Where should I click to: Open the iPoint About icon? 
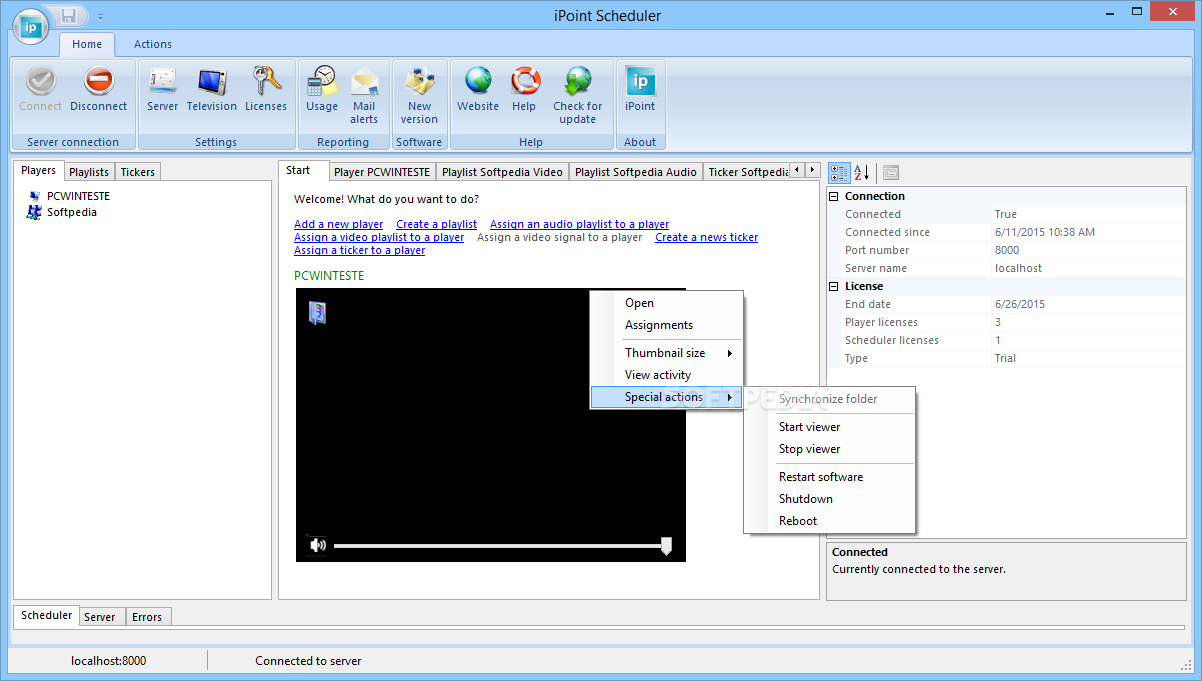tap(640, 81)
